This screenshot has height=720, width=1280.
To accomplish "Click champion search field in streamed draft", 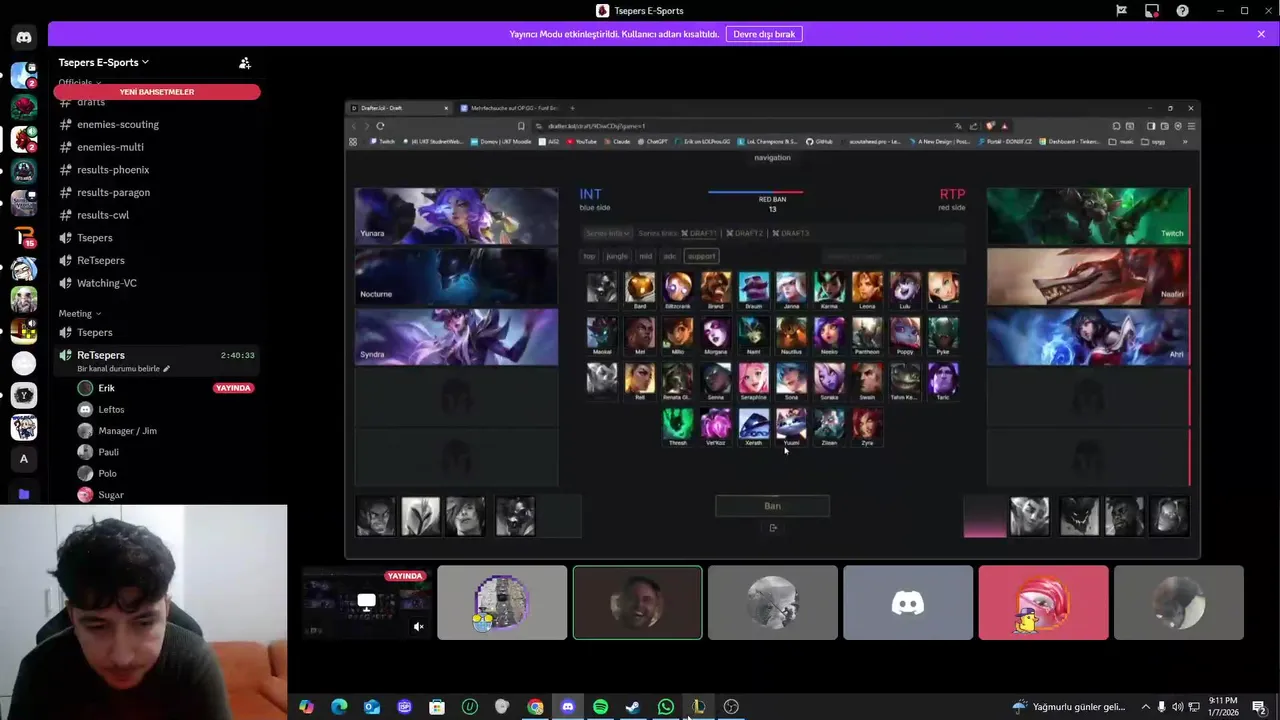I will [x=893, y=256].
